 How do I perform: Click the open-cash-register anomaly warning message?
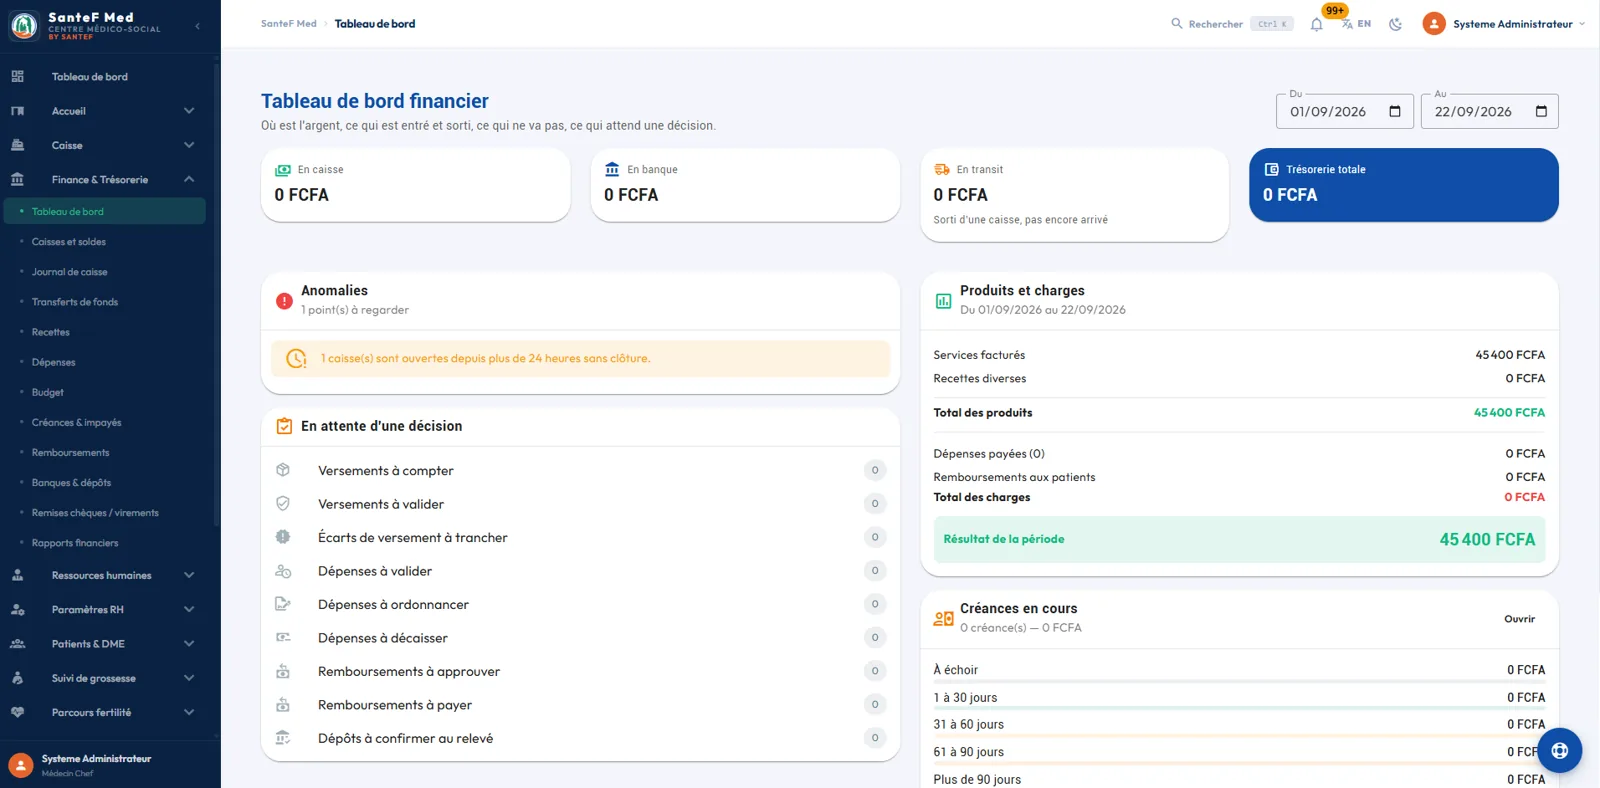580,359
